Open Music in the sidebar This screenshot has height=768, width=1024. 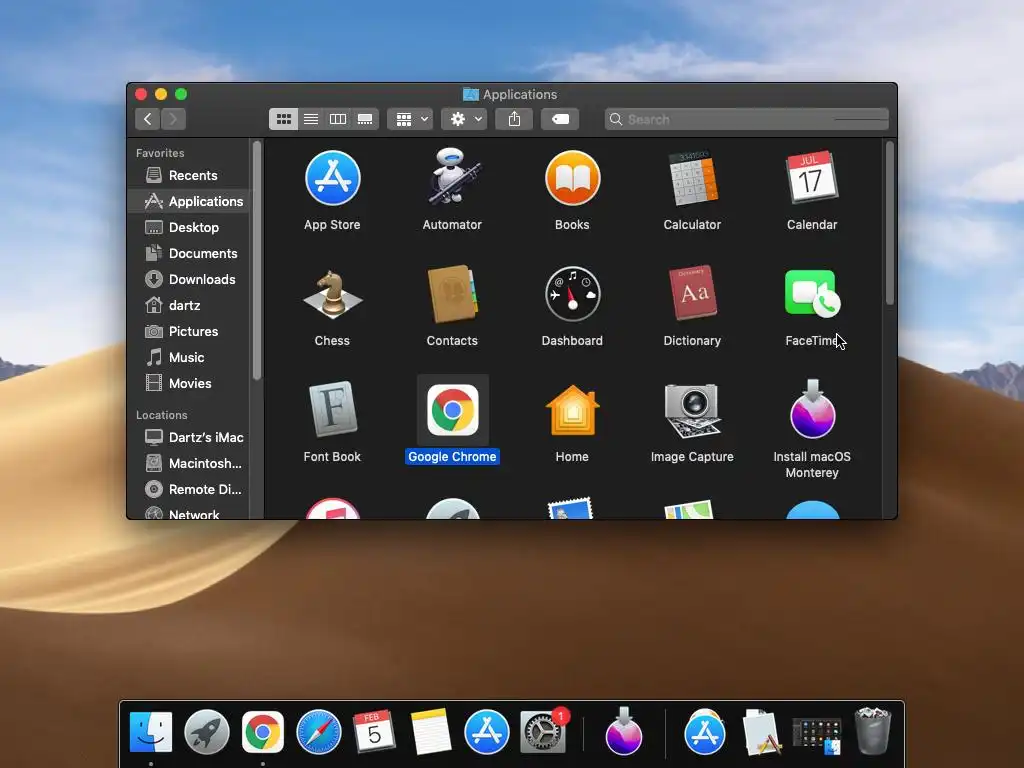189,358
